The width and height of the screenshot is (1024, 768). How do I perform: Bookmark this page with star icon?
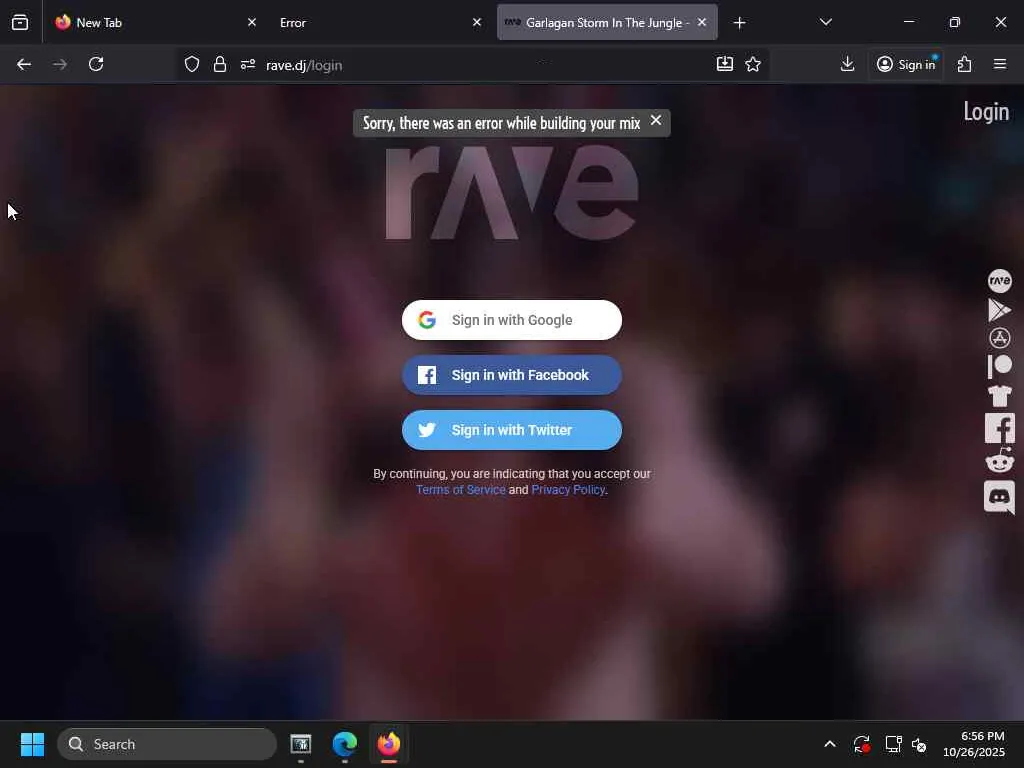click(753, 64)
